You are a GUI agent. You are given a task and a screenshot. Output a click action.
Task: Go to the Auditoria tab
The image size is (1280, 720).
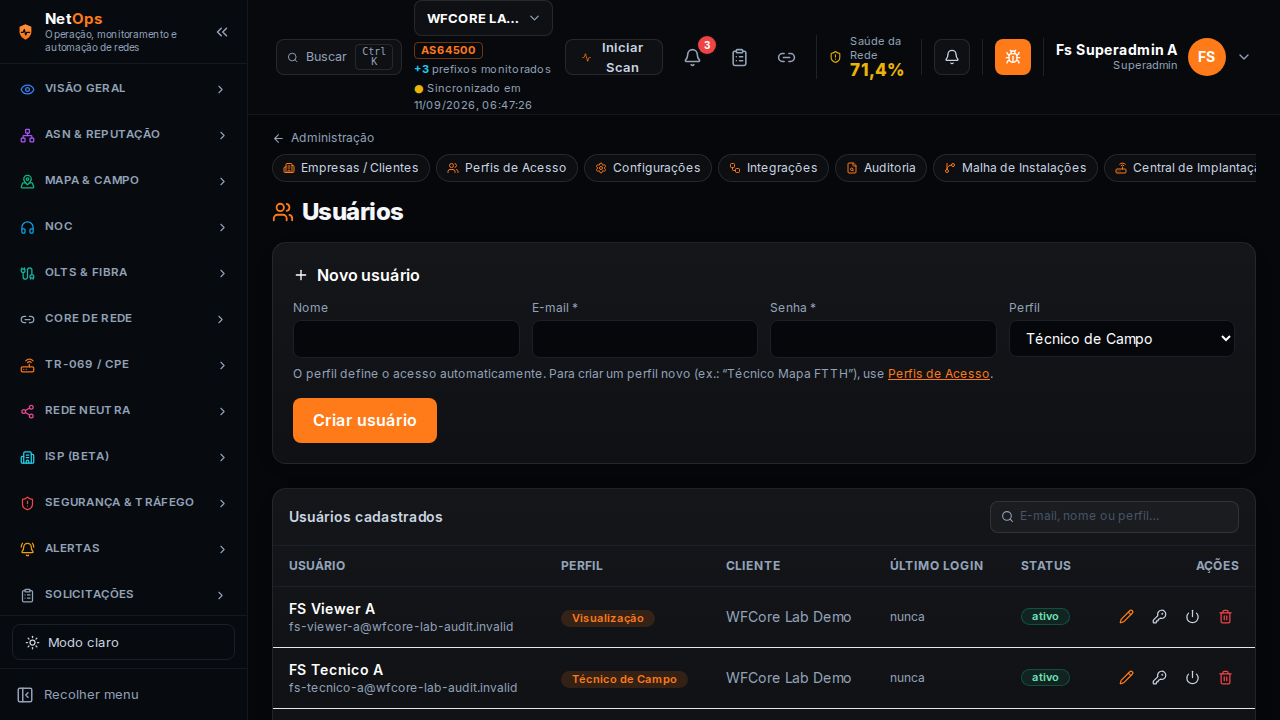881,168
